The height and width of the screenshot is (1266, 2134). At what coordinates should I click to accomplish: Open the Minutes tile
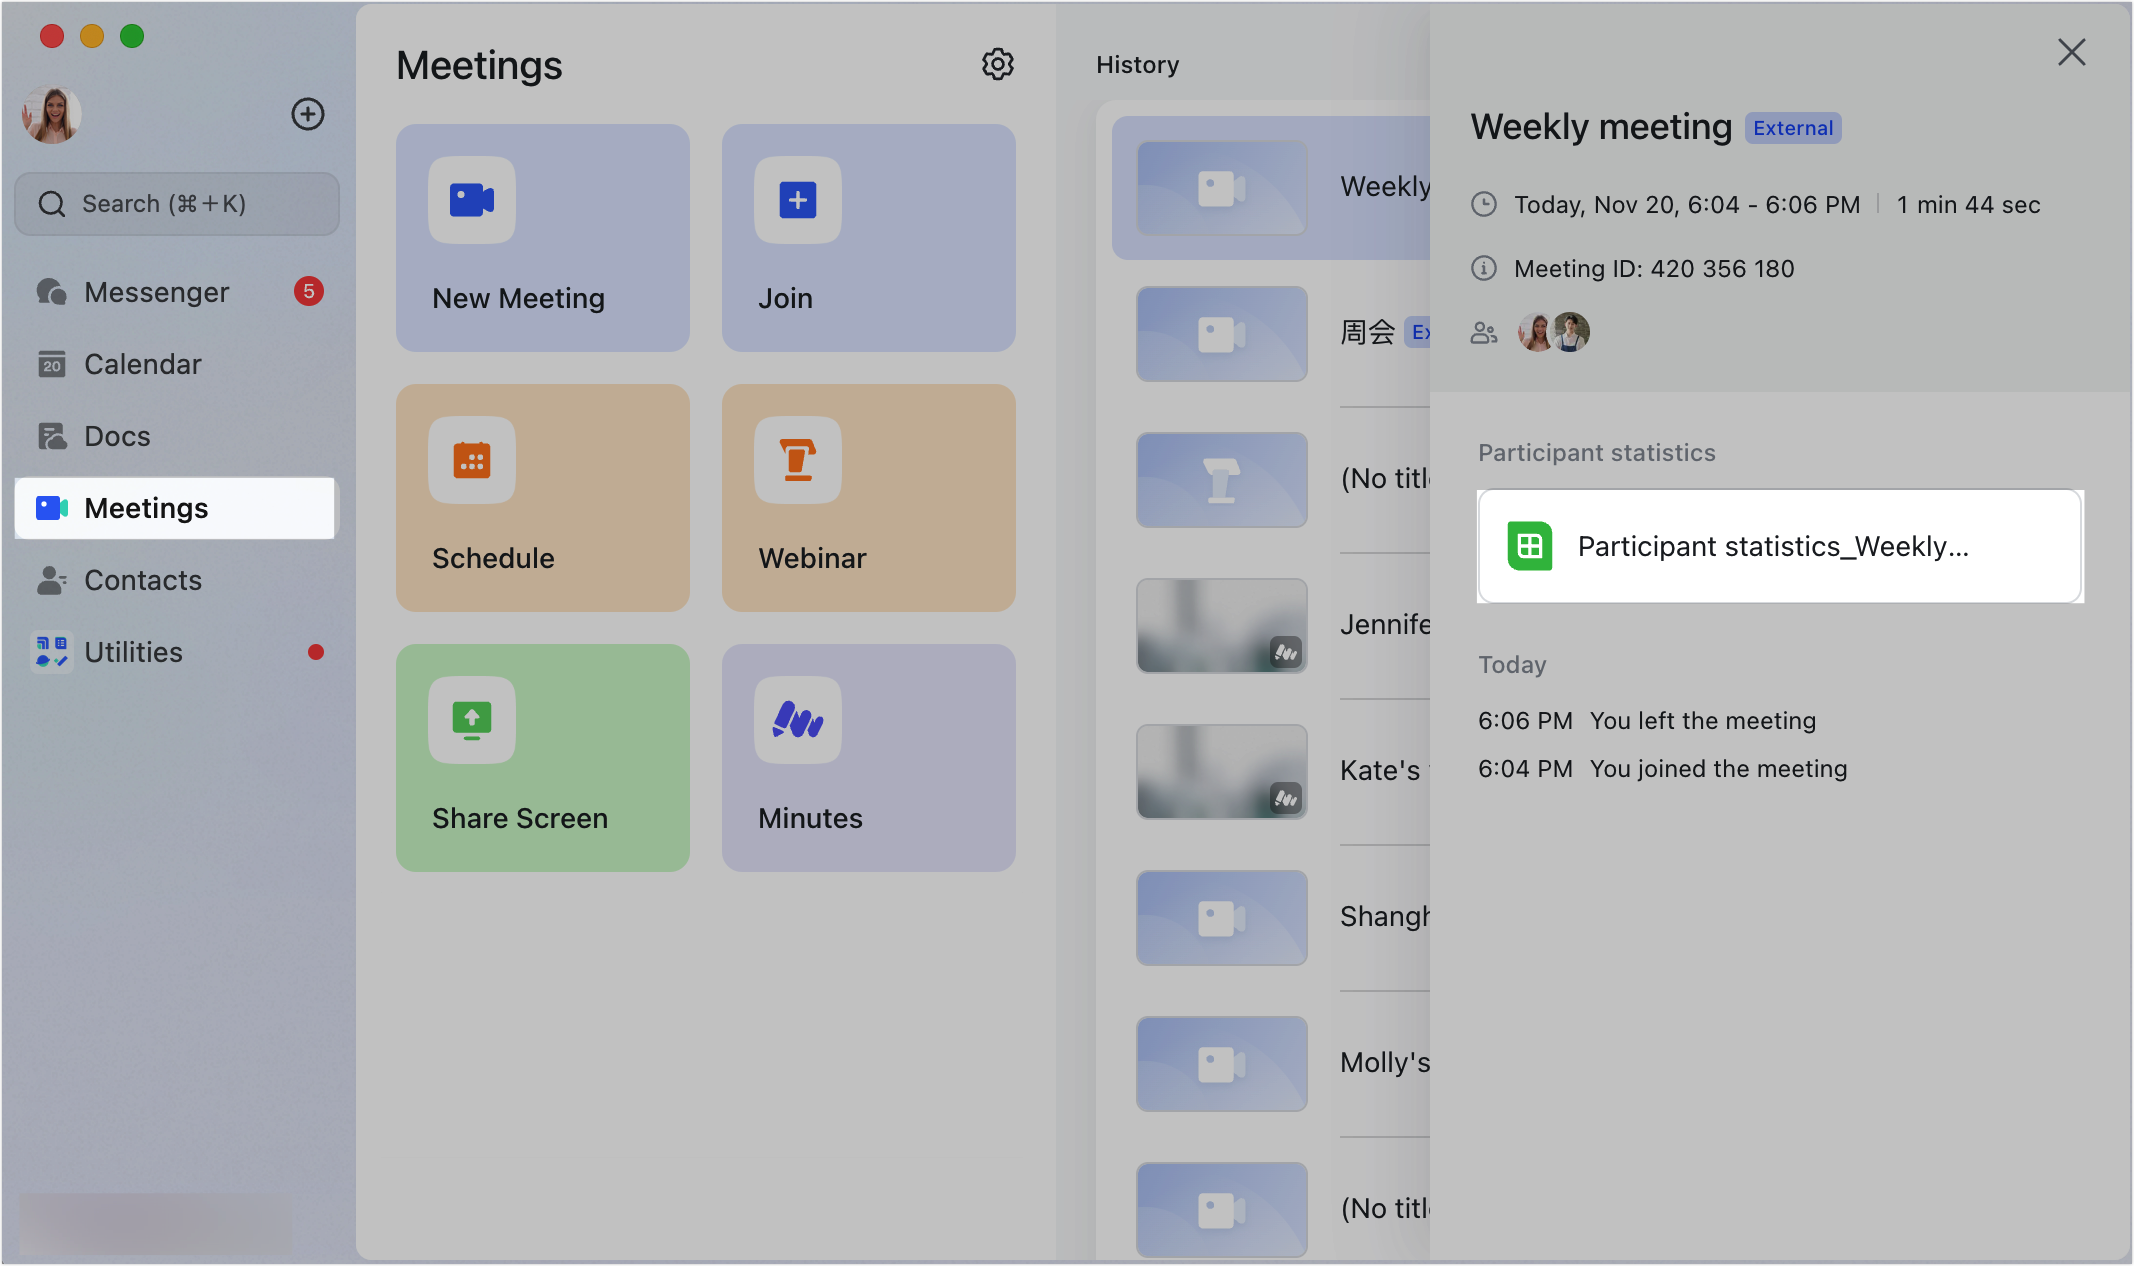coord(868,758)
